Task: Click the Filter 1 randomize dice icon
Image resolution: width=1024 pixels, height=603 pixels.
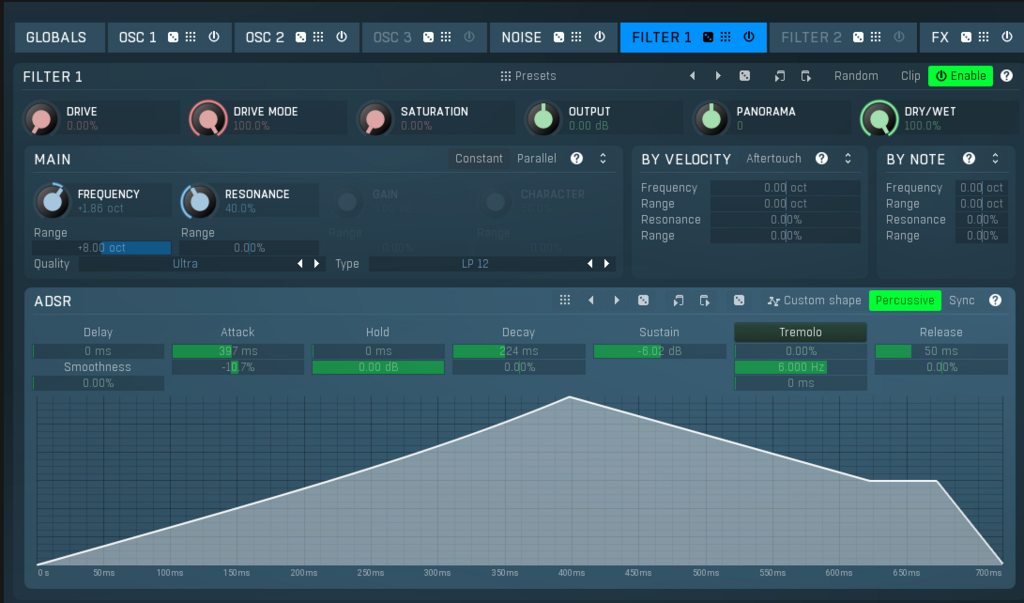Action: tap(745, 76)
